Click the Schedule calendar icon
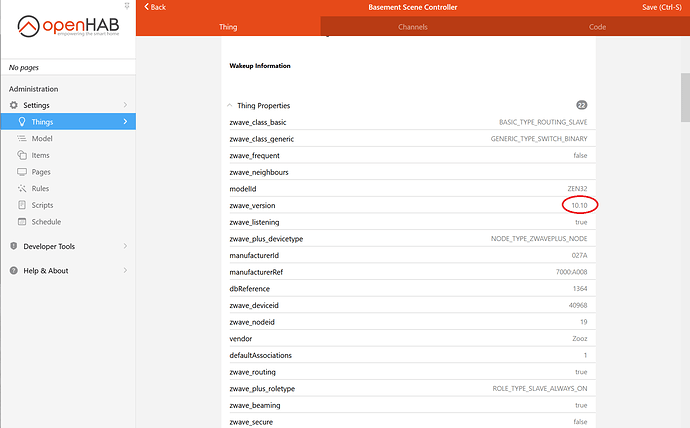 point(22,222)
